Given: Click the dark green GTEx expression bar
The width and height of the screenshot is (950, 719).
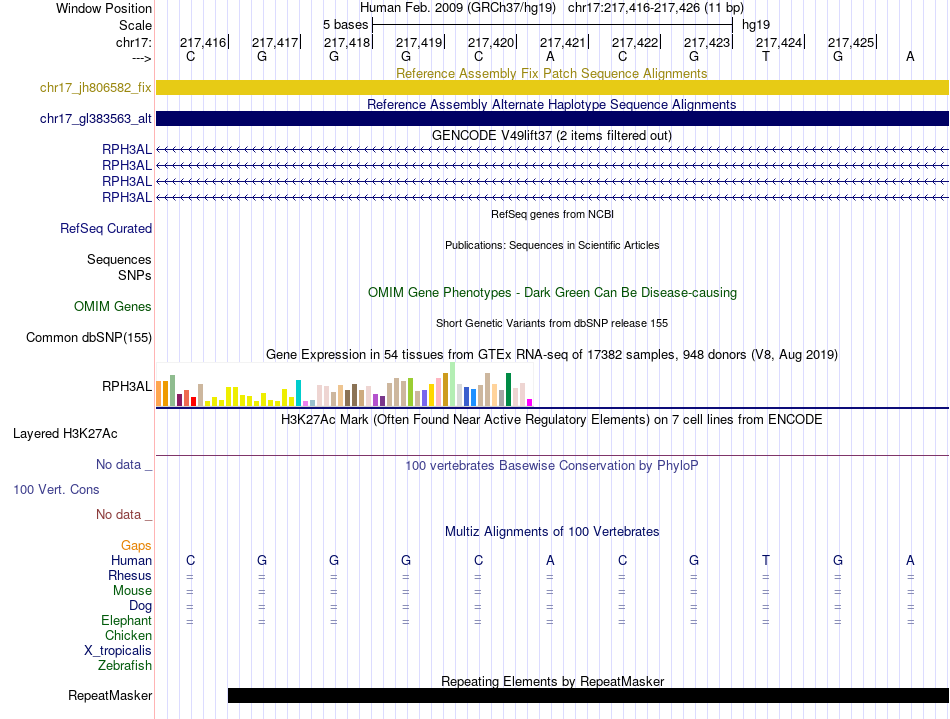Looking at the screenshot, I should [508, 389].
